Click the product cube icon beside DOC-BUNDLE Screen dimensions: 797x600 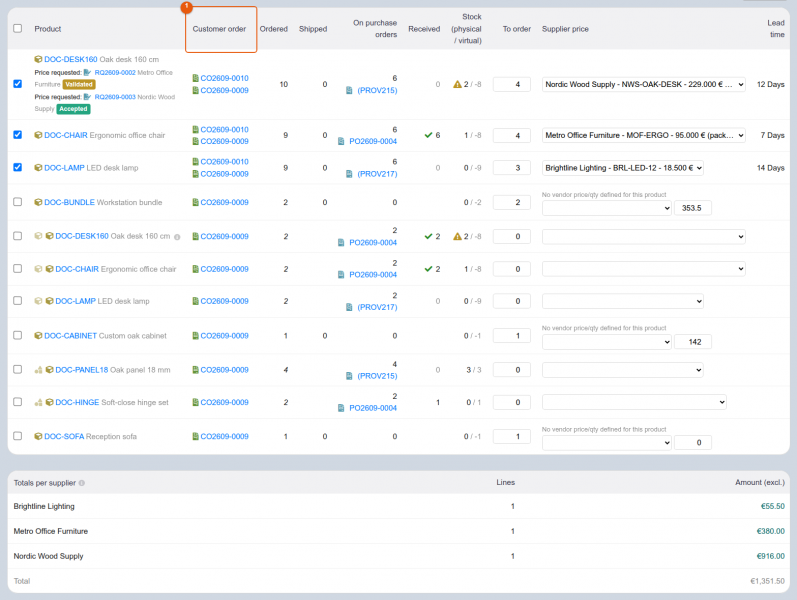38,202
